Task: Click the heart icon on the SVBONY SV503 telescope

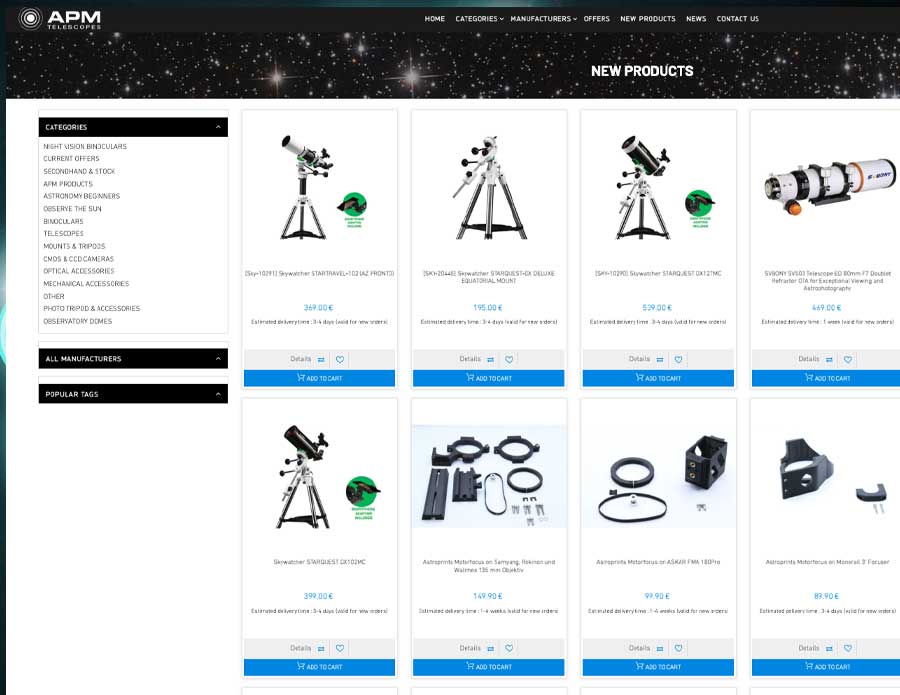Action: pos(848,359)
